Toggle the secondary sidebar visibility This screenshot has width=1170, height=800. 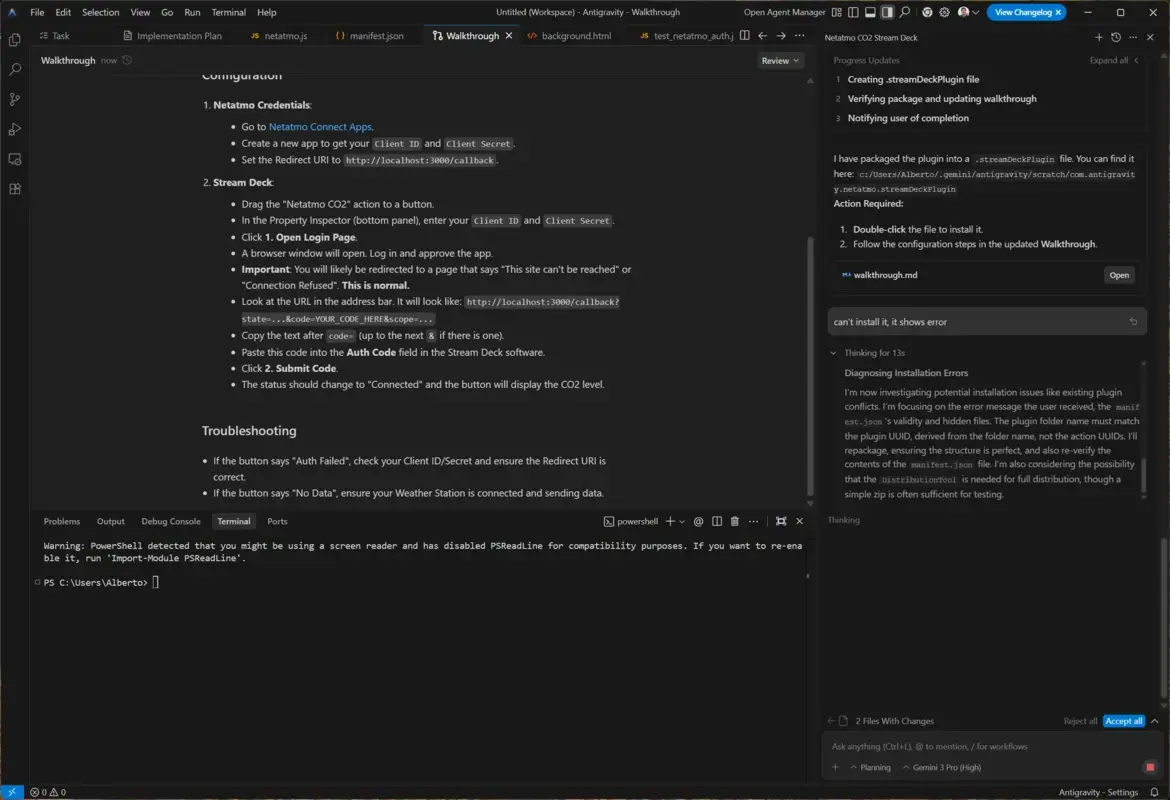[888, 11]
